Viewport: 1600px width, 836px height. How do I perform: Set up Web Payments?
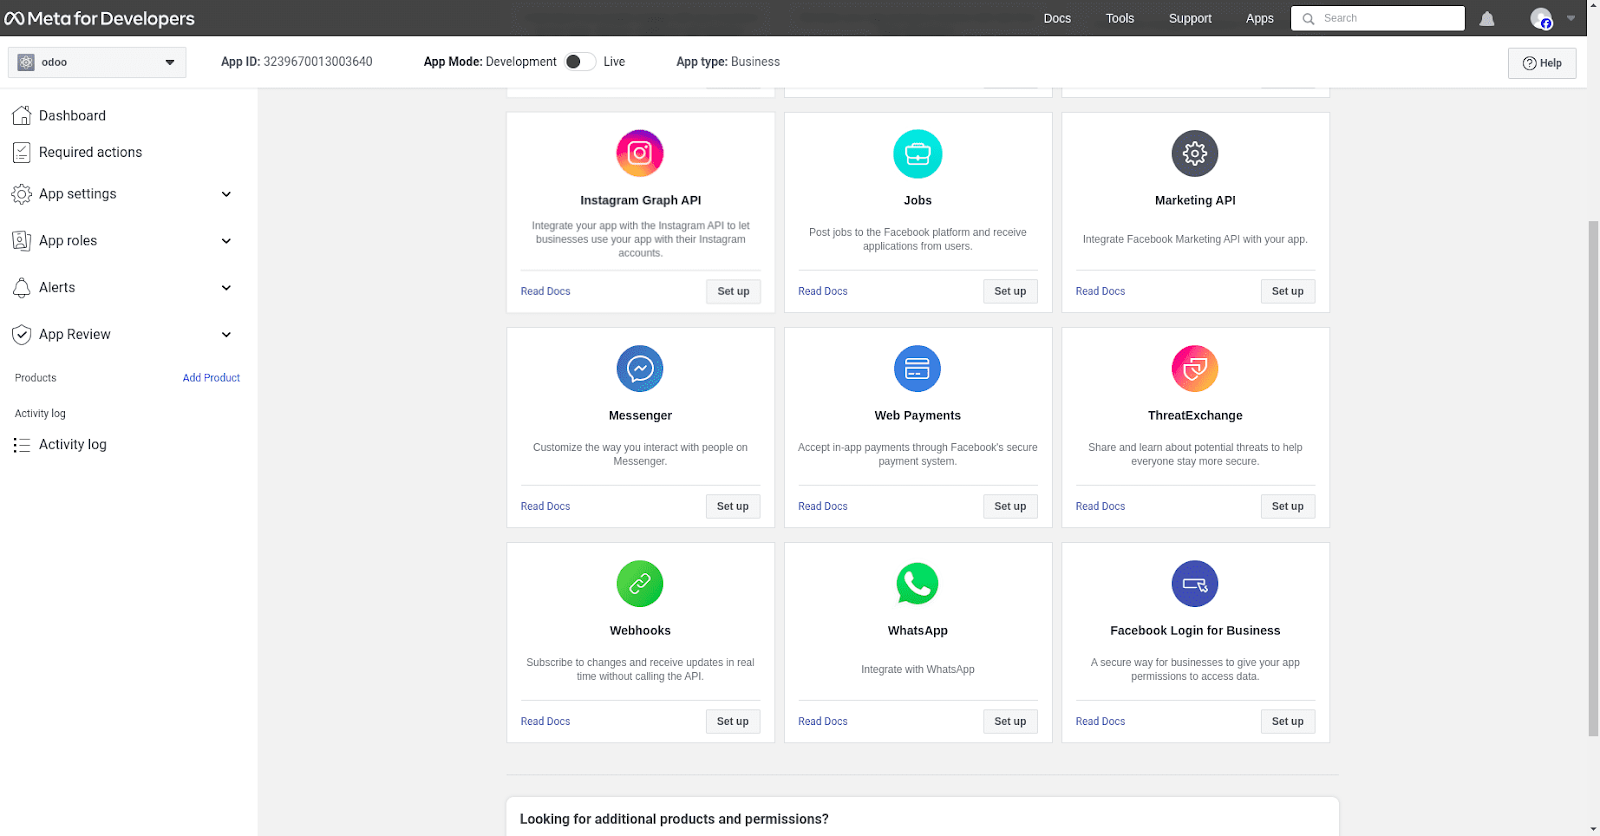1010,506
